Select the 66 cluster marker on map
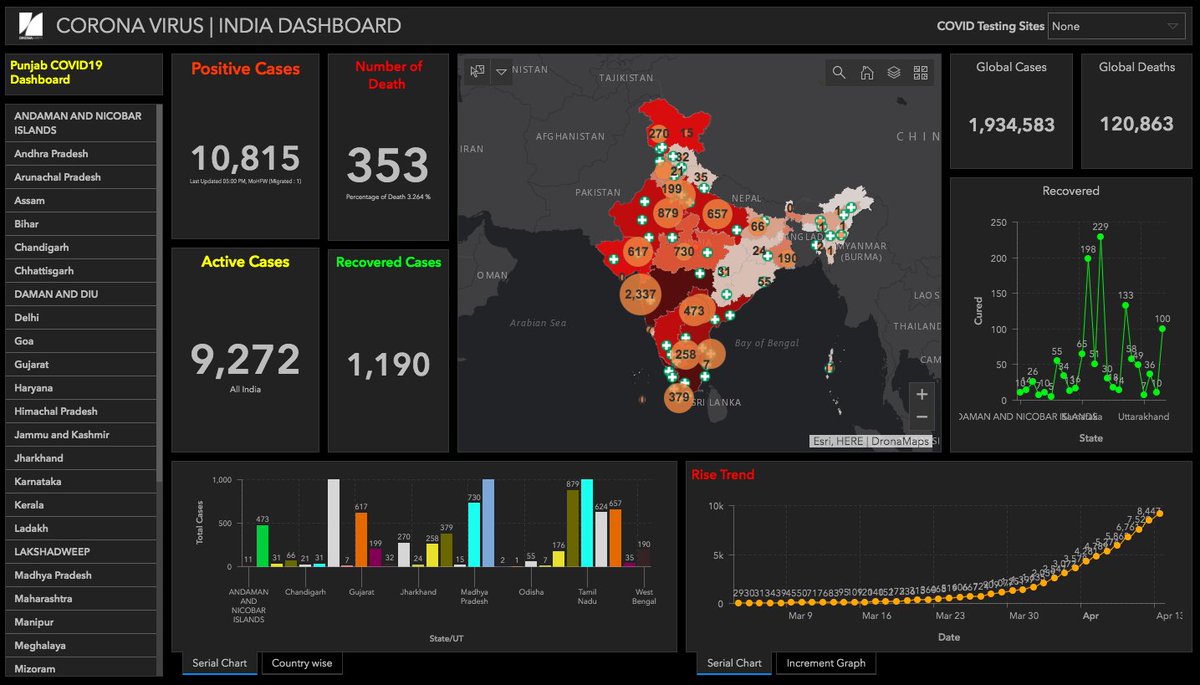 [757, 226]
